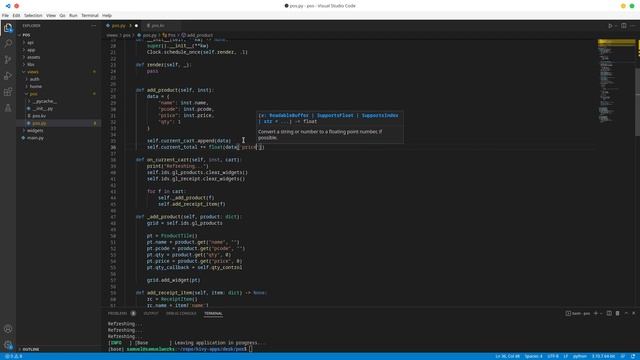This screenshot has width=640, height=360.
Task: Expand the home folder
Action: coord(33,87)
